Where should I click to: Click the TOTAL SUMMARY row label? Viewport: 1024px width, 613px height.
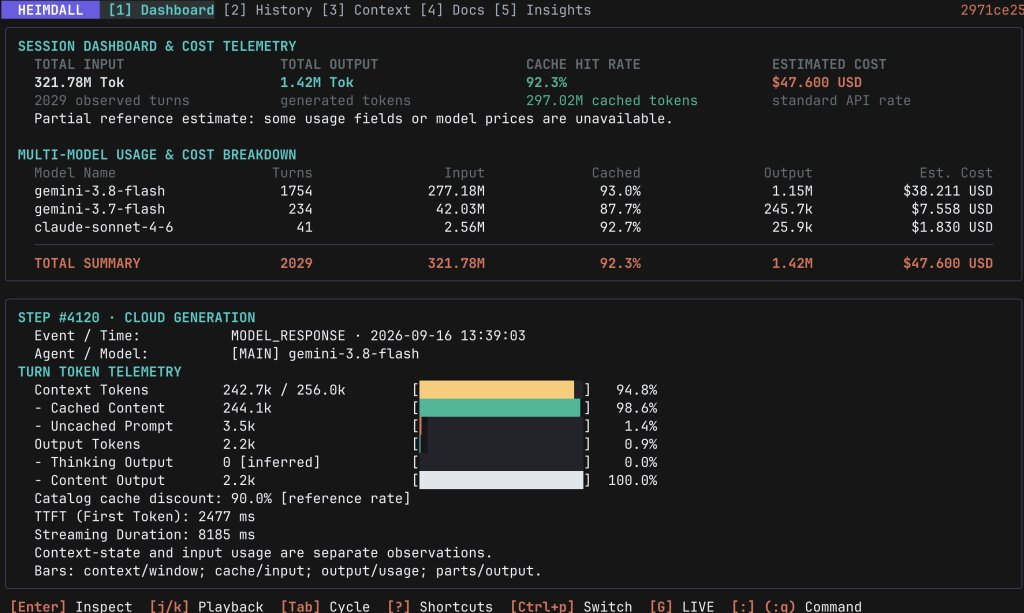(x=88, y=264)
